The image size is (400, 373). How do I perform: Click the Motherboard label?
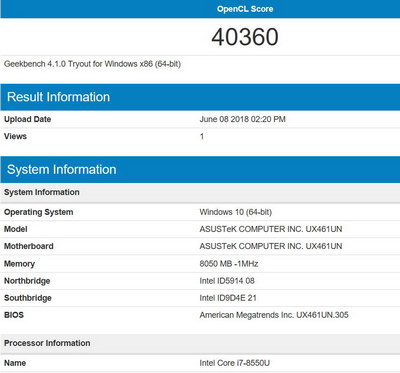pos(29,246)
